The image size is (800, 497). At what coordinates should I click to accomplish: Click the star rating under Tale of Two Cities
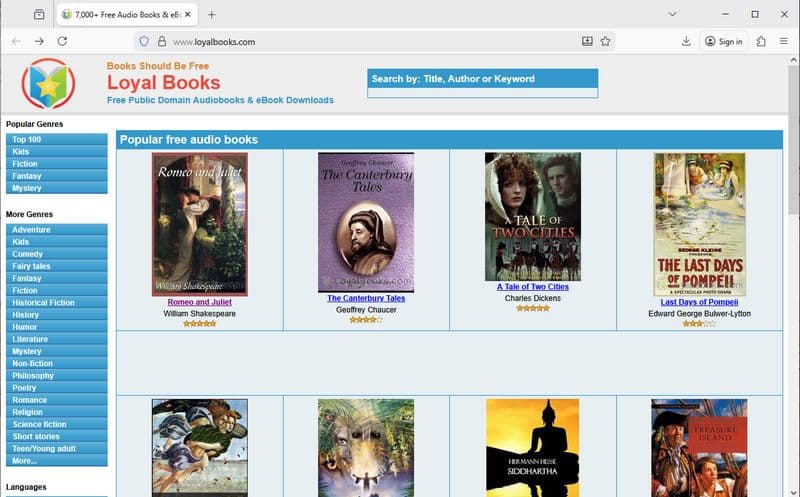point(533,308)
